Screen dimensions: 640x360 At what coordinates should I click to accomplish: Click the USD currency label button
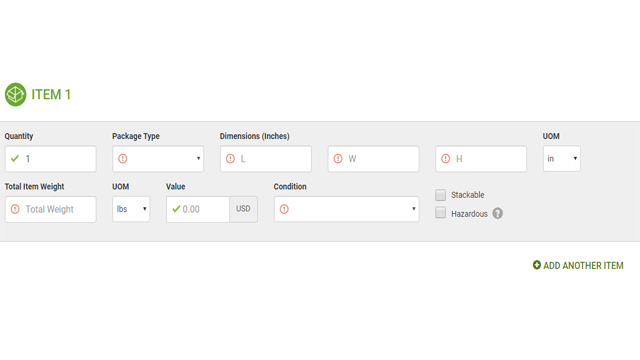point(243,209)
